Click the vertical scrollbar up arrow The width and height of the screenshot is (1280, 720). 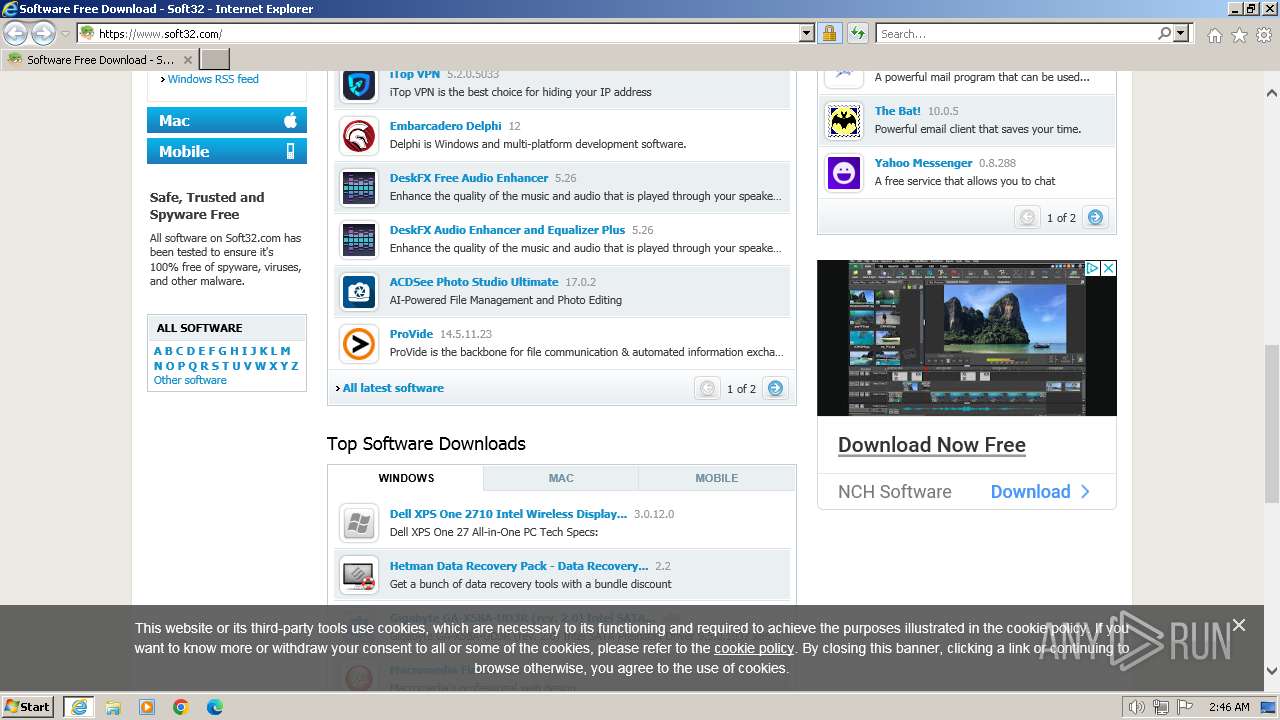tap(1272, 93)
